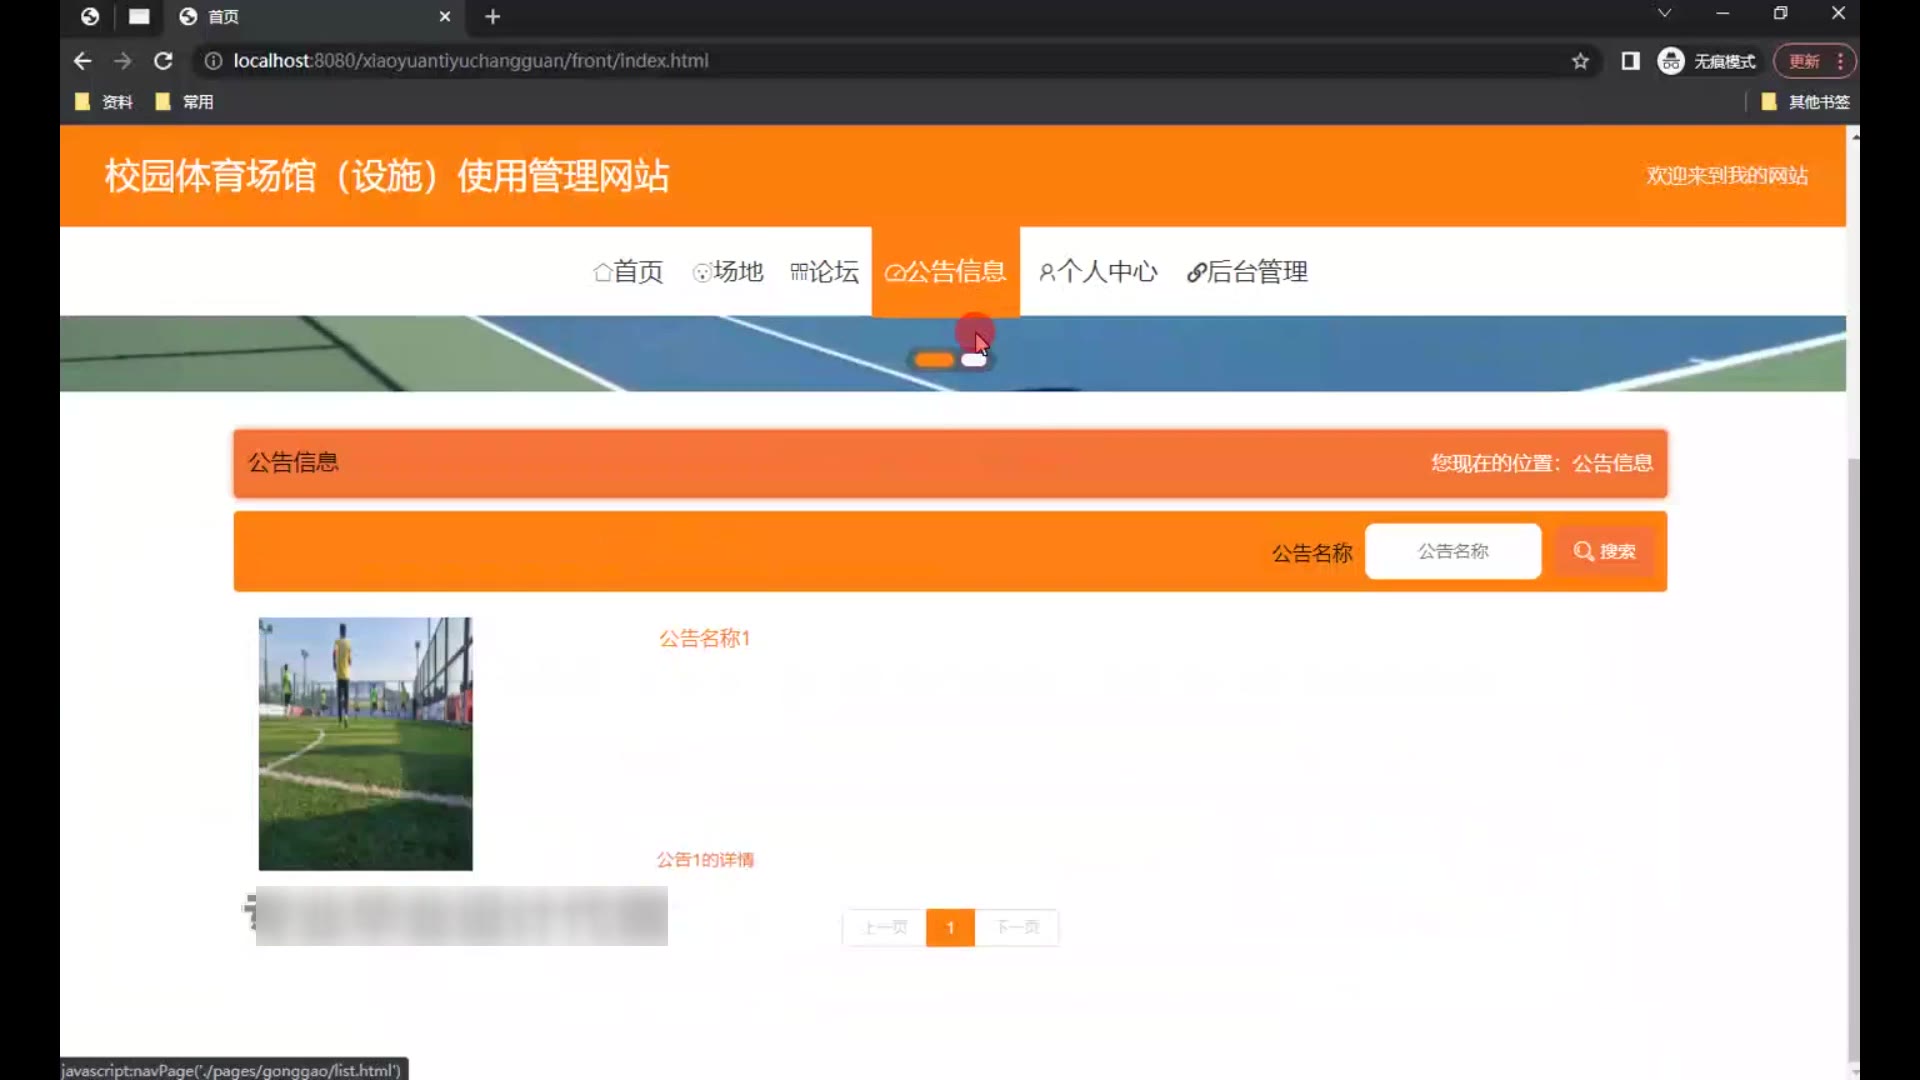Open the new tab plus button
This screenshot has width=1920, height=1080.
point(492,17)
